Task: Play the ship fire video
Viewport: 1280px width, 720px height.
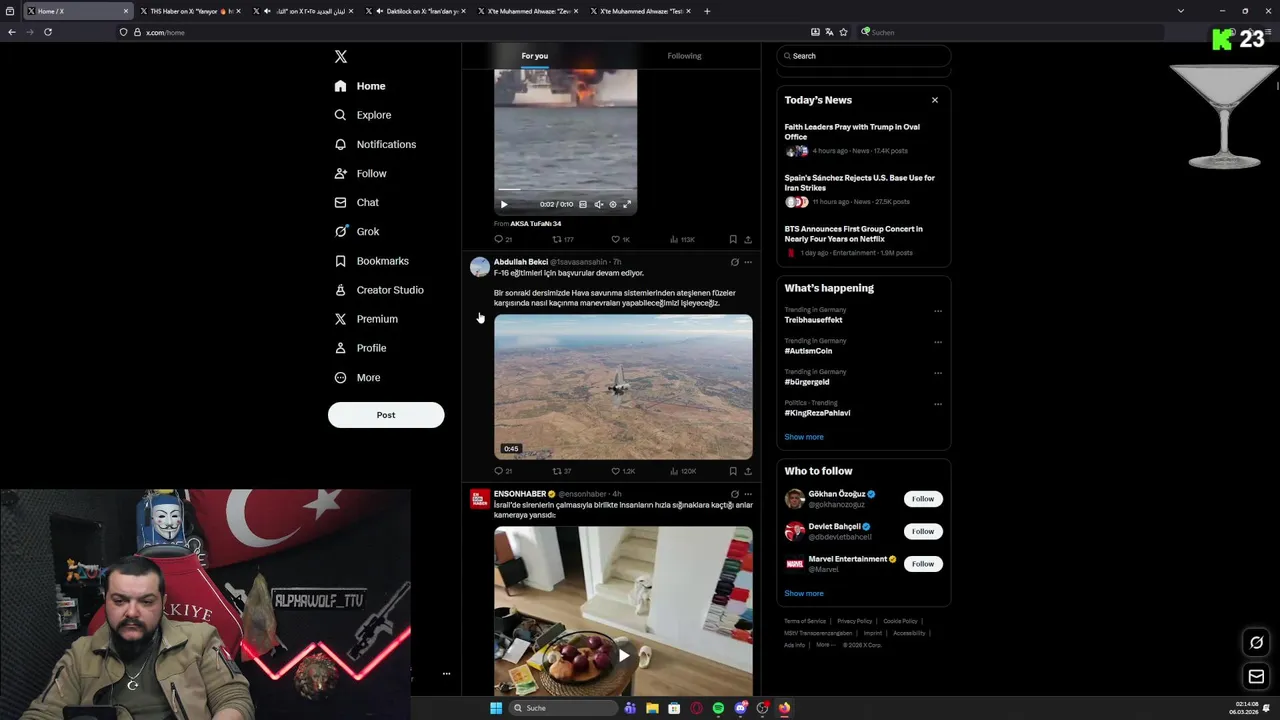Action: tap(504, 204)
